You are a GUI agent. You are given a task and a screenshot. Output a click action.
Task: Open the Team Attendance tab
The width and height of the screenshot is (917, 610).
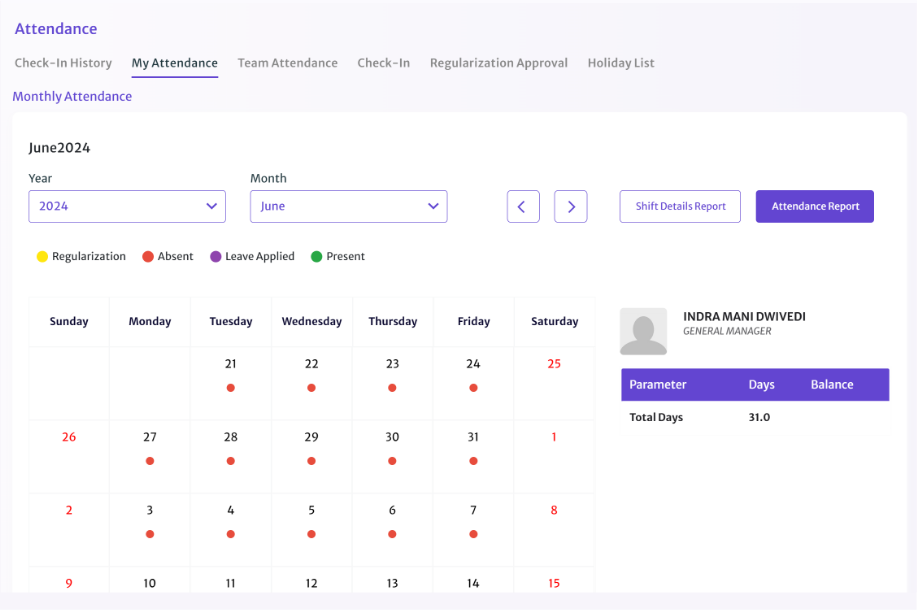coord(287,63)
